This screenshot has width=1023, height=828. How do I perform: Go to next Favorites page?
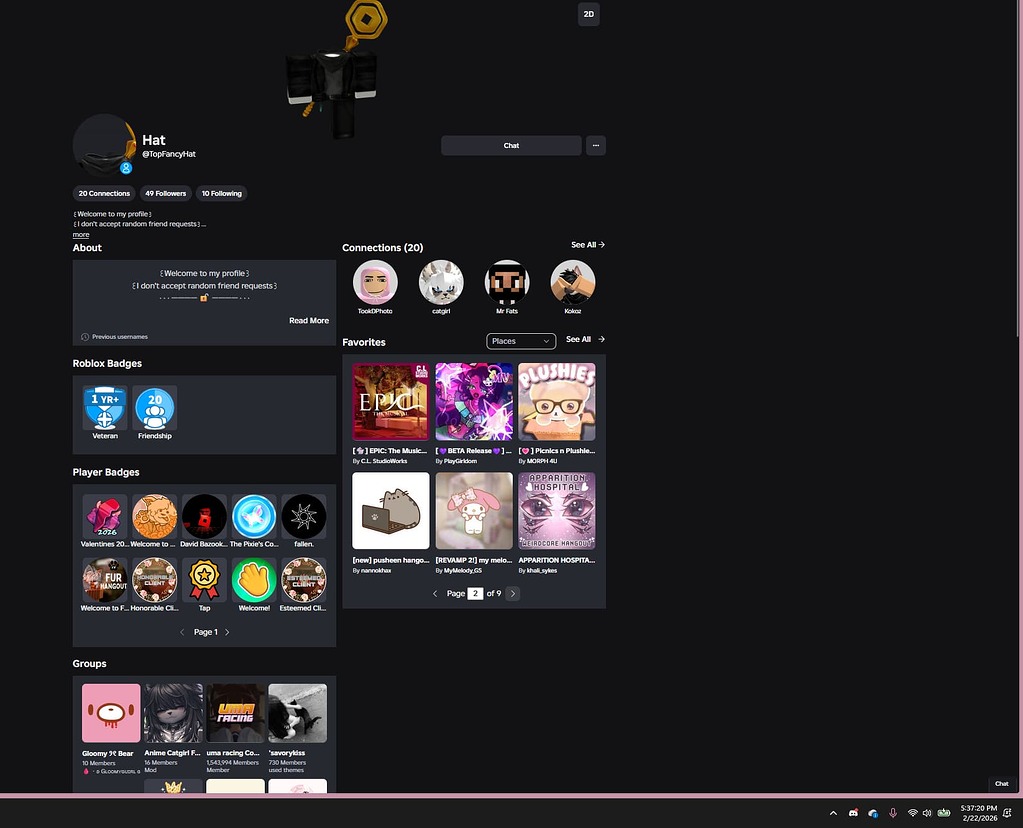click(x=513, y=594)
